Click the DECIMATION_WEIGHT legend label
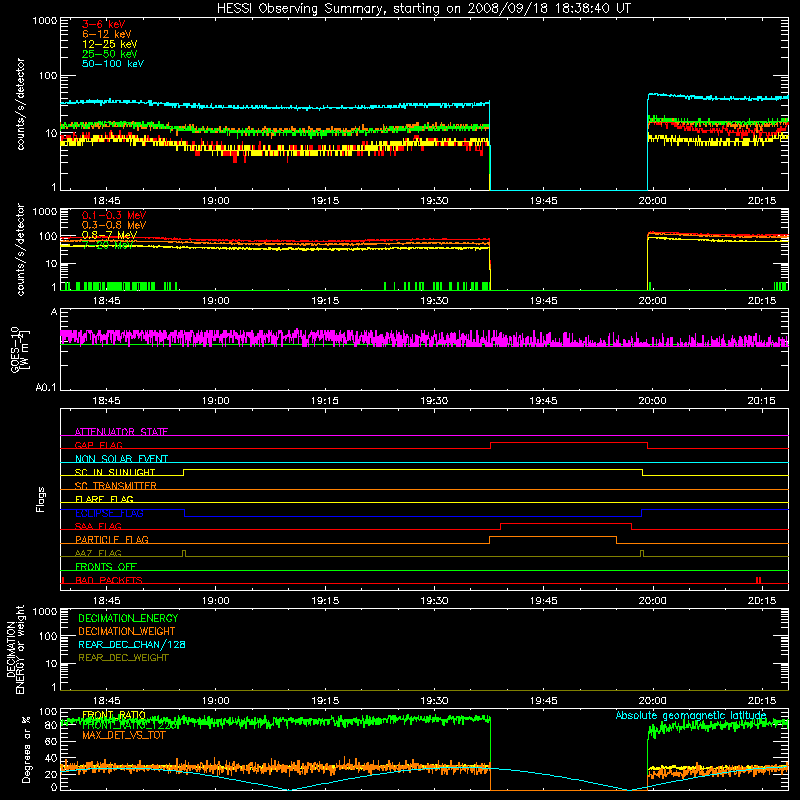 (127, 631)
